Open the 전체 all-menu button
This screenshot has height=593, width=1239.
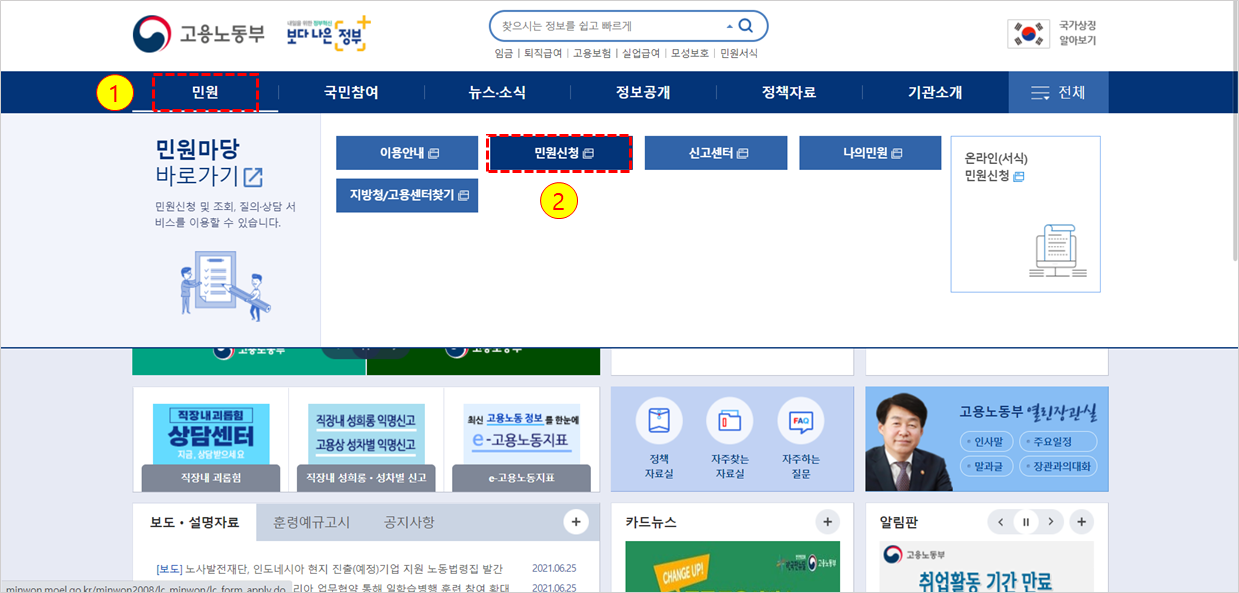[x=1058, y=92]
